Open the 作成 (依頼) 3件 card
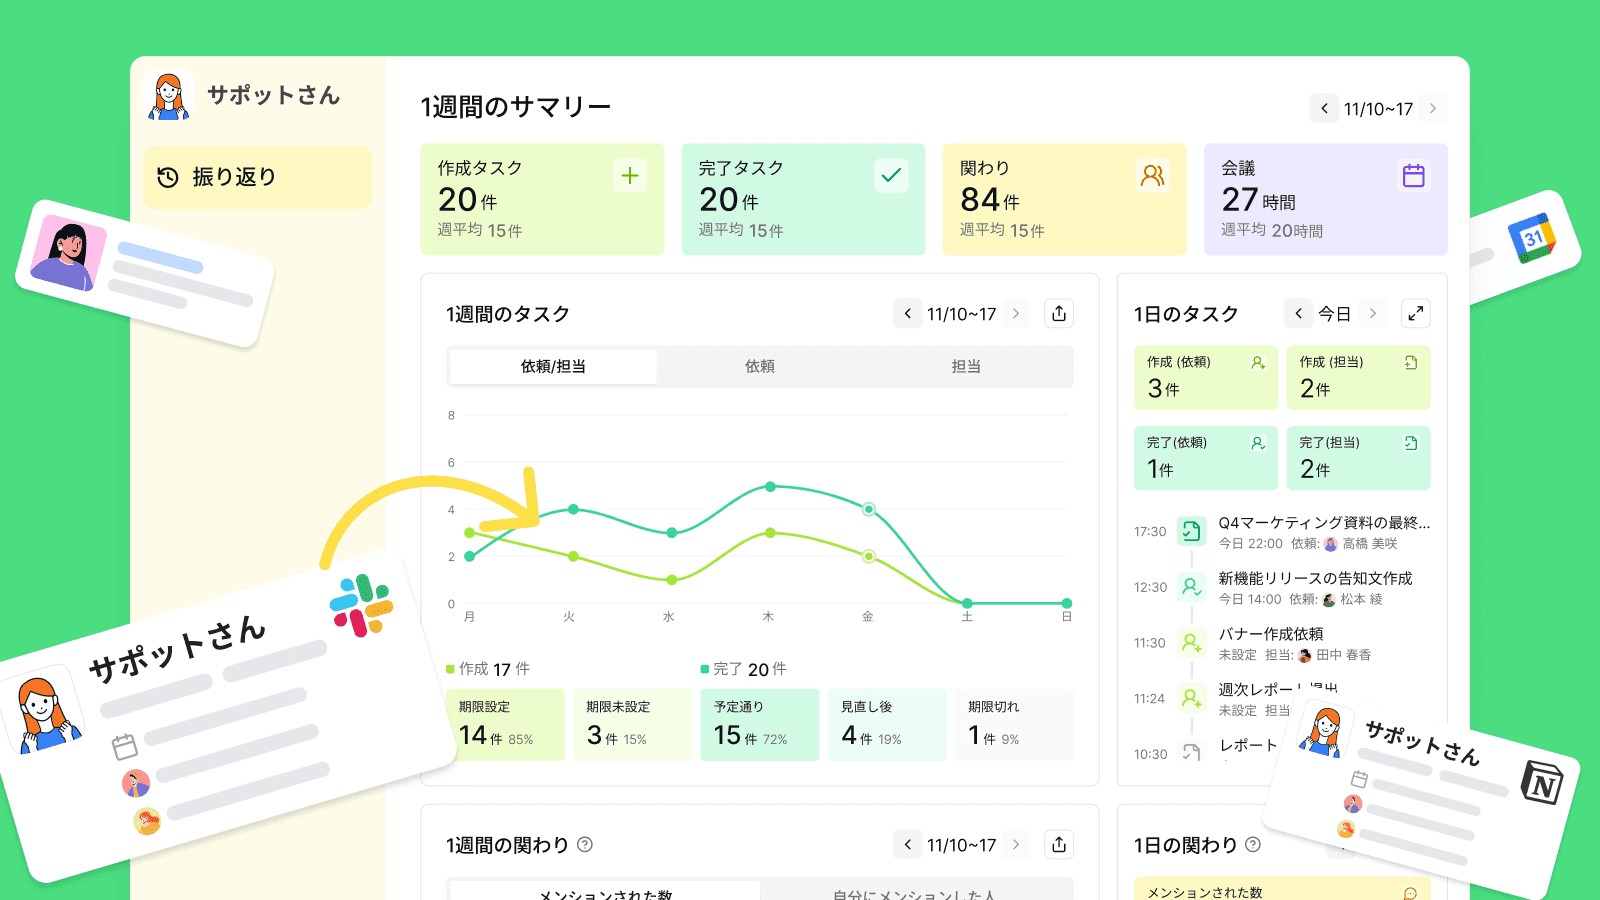The image size is (1600, 900). coord(1205,377)
